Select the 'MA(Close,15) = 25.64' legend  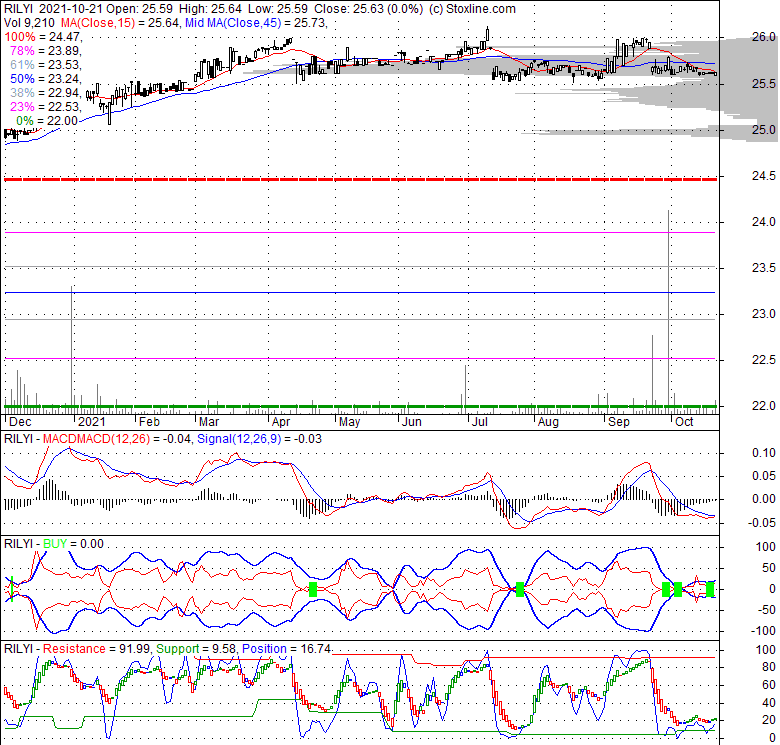[x=120, y=23]
